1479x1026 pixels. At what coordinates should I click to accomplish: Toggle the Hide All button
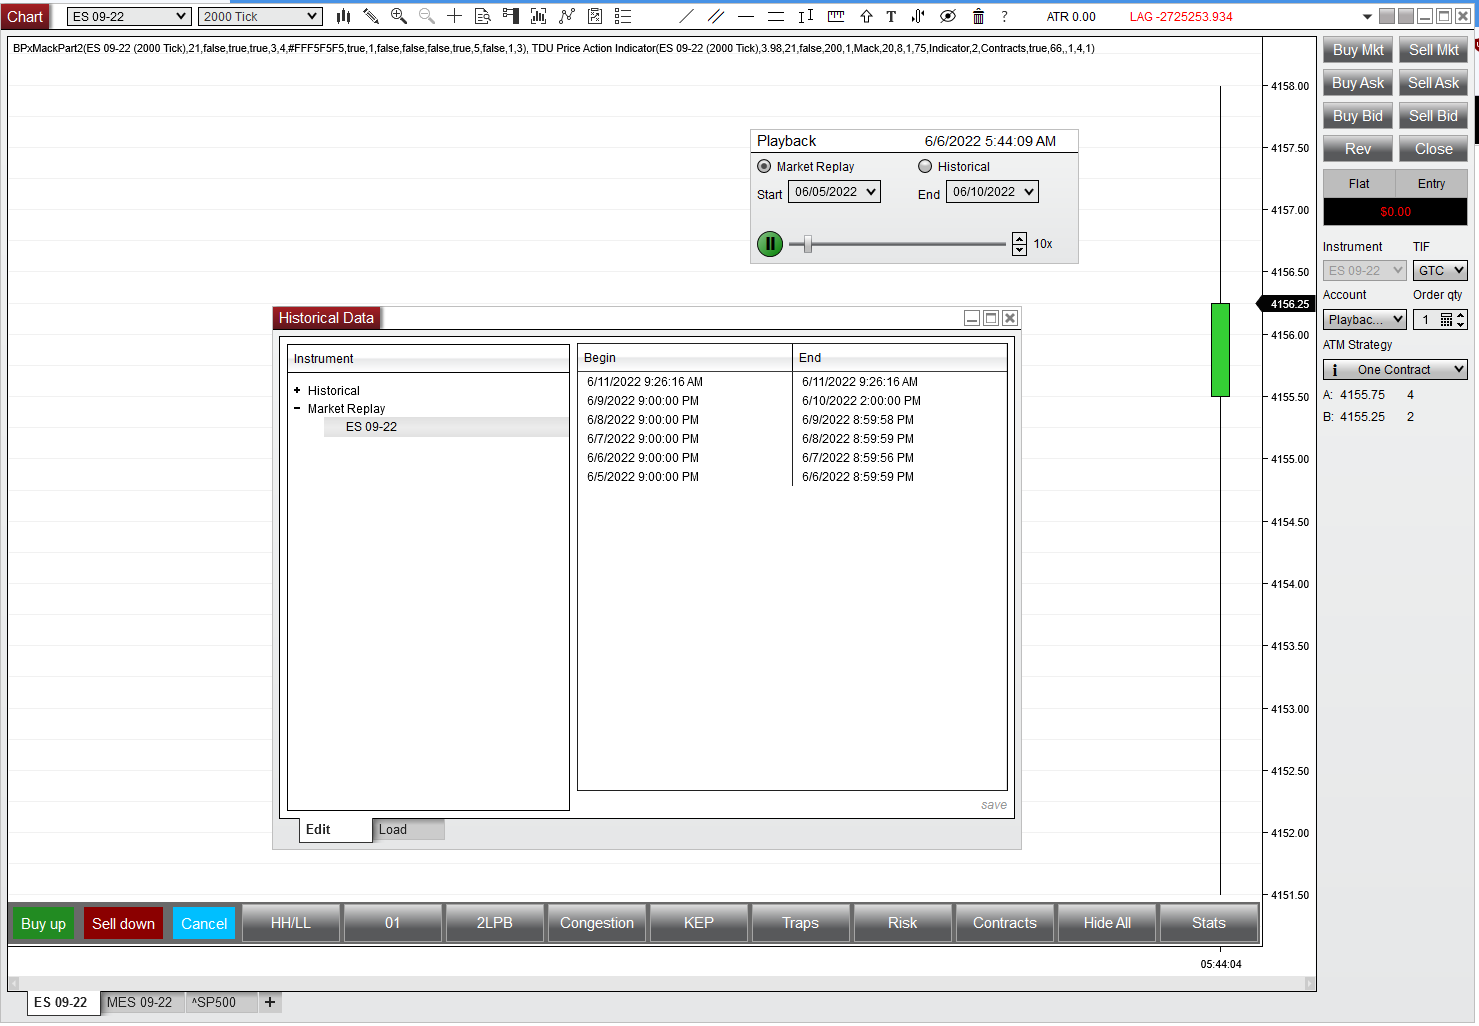pos(1107,923)
